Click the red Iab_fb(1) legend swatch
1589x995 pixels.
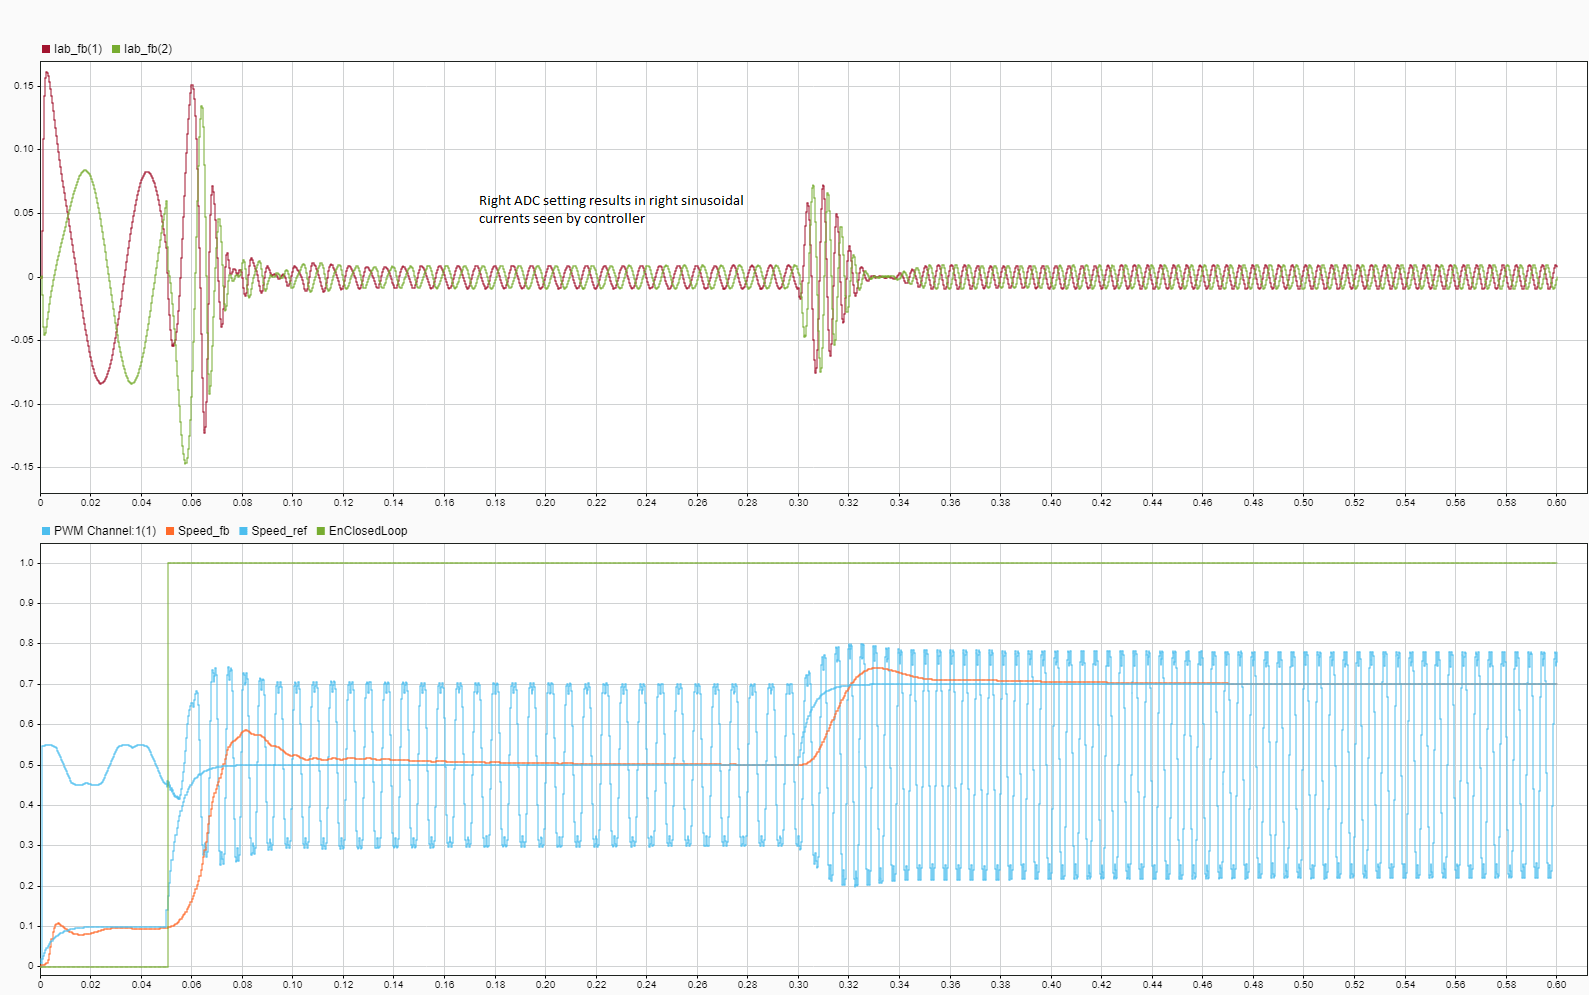pyautogui.click(x=46, y=49)
